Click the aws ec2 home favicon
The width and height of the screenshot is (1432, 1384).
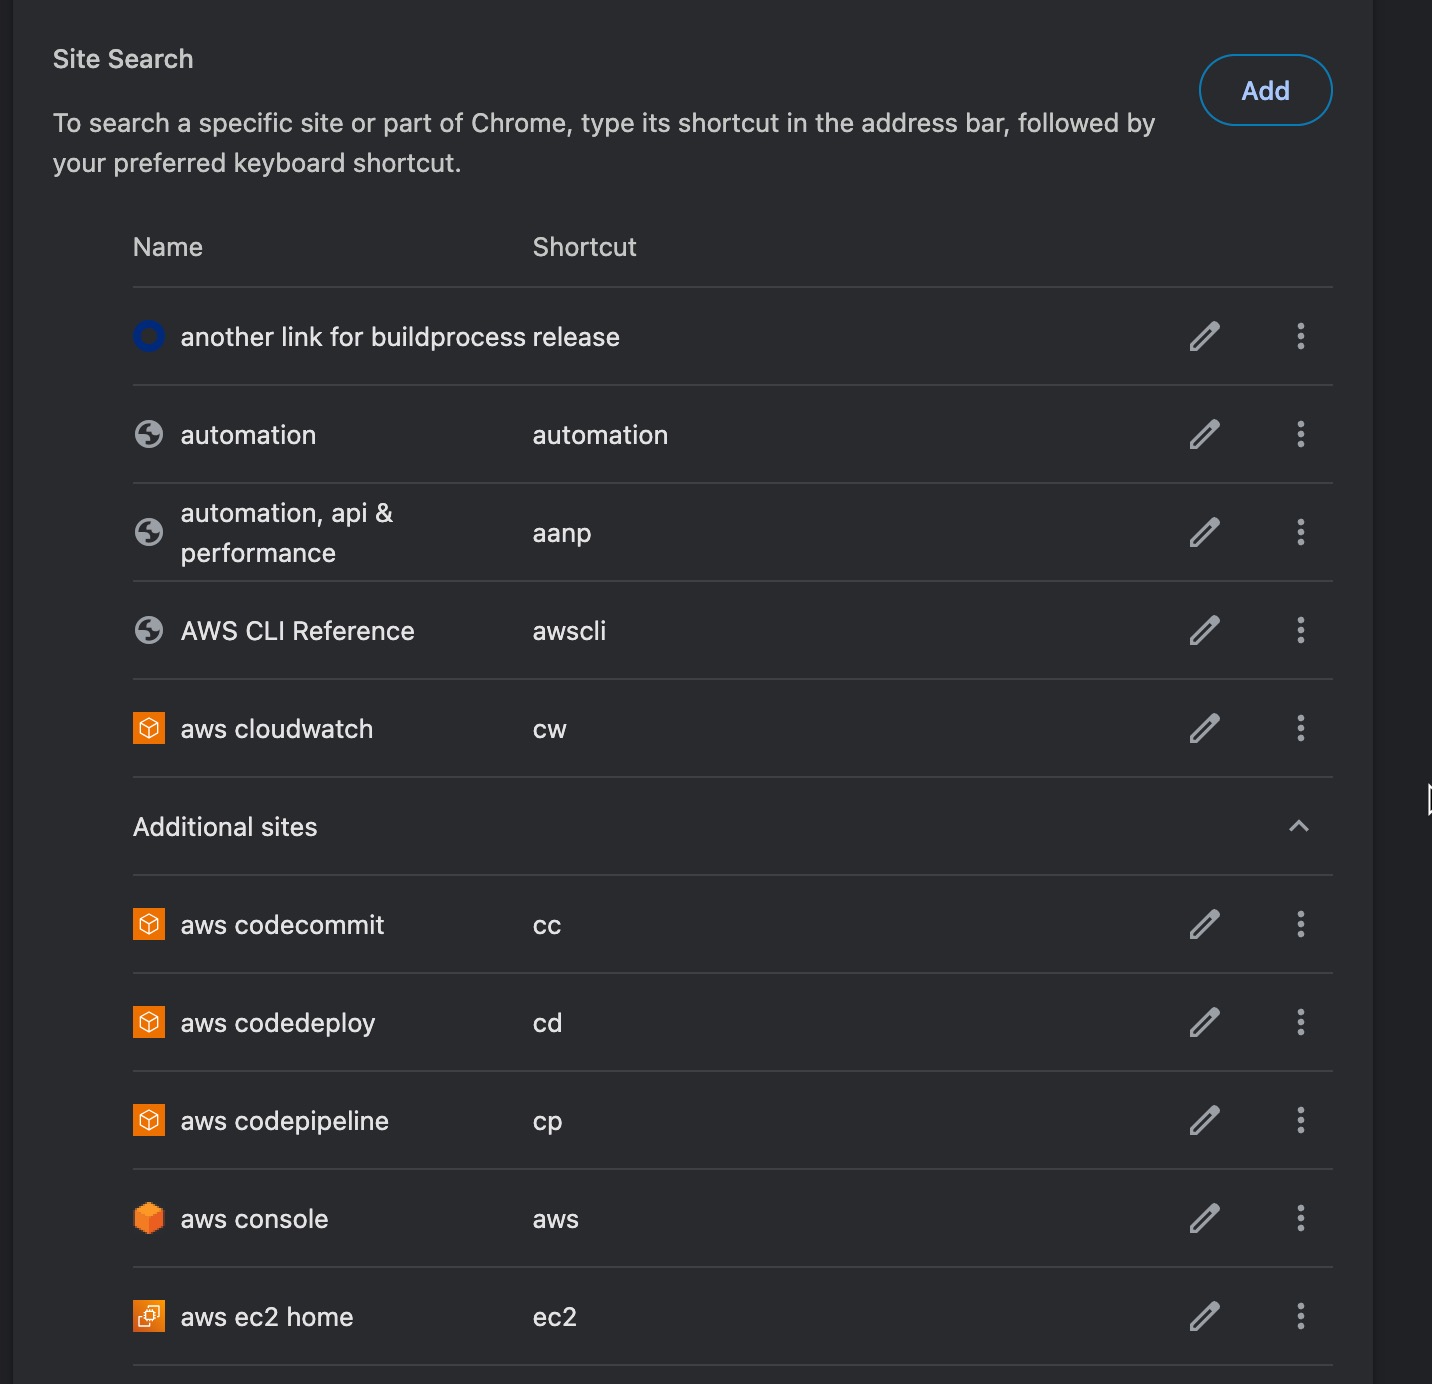click(149, 1316)
